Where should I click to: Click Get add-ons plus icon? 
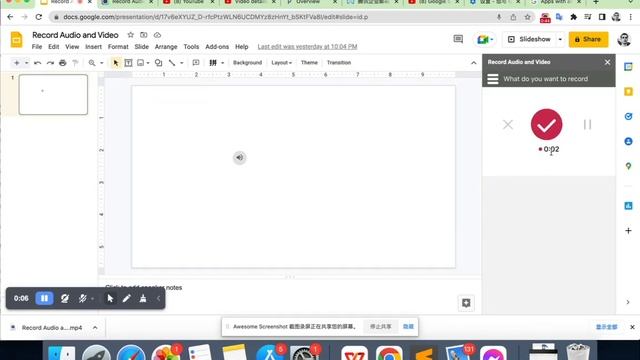tap(629, 231)
